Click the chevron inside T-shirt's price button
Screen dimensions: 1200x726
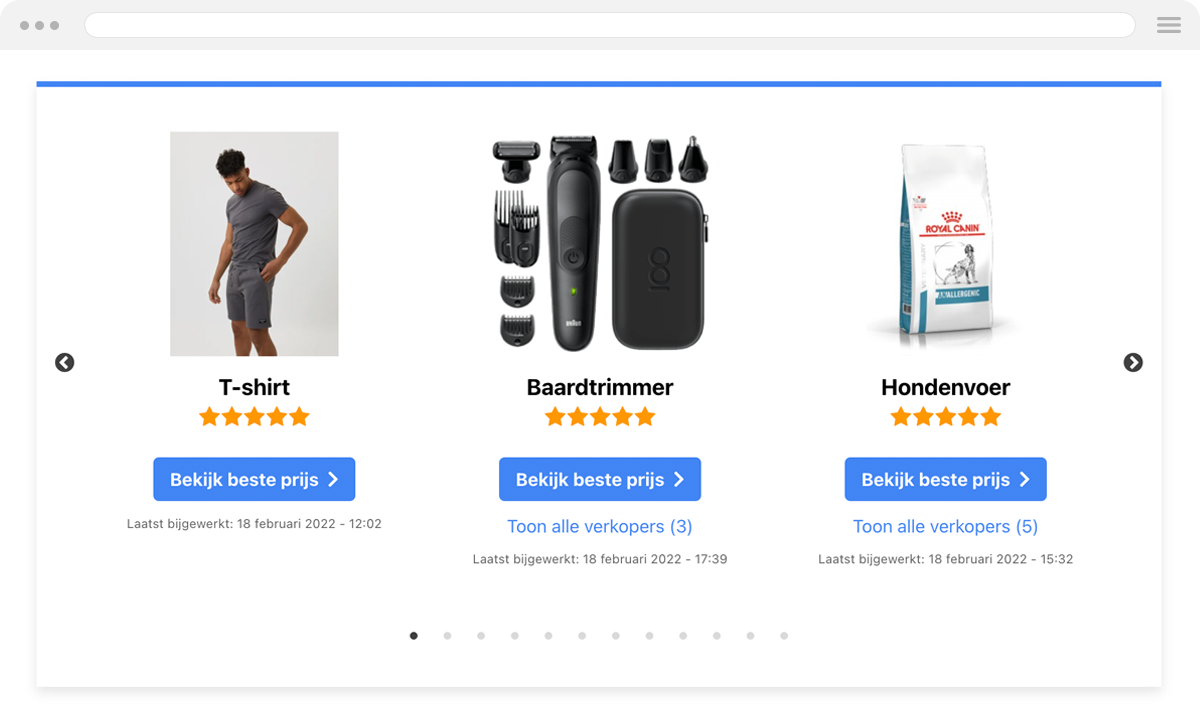[332, 479]
